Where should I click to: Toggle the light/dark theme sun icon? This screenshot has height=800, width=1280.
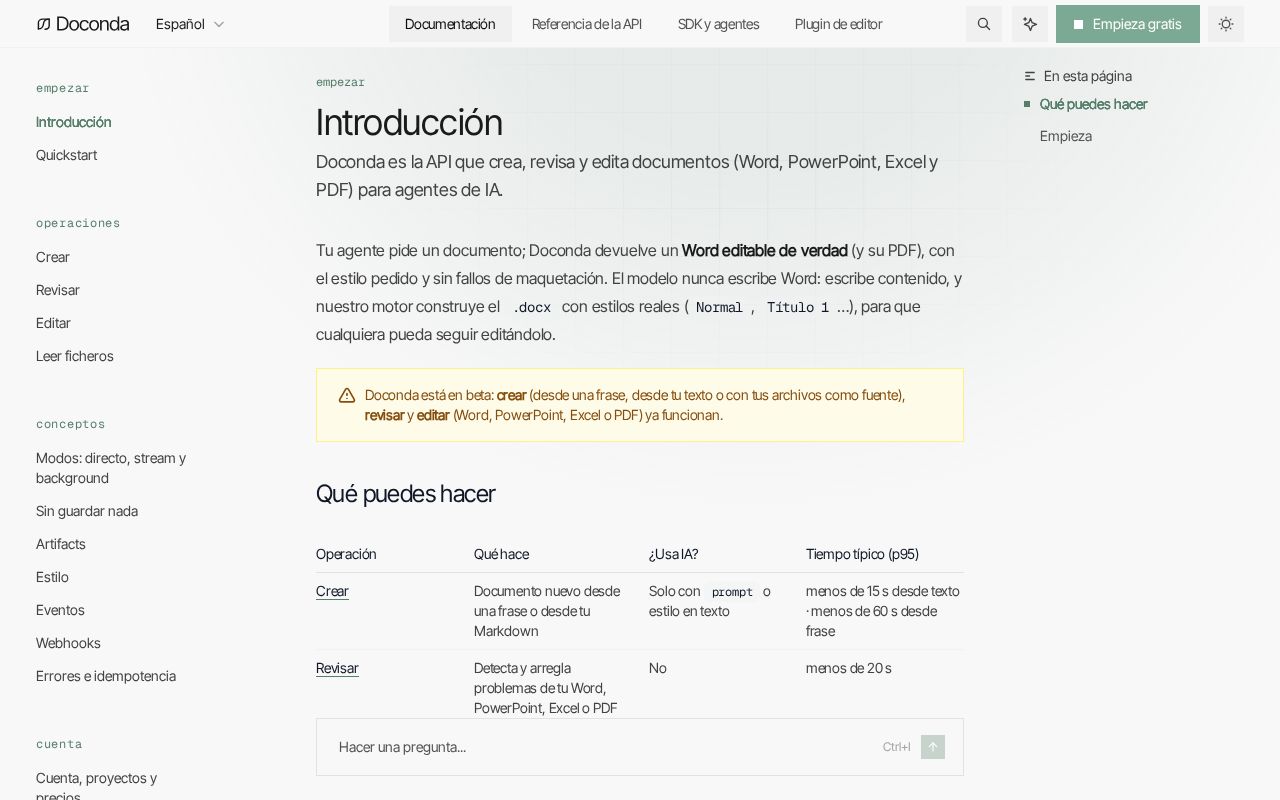pyautogui.click(x=1226, y=24)
